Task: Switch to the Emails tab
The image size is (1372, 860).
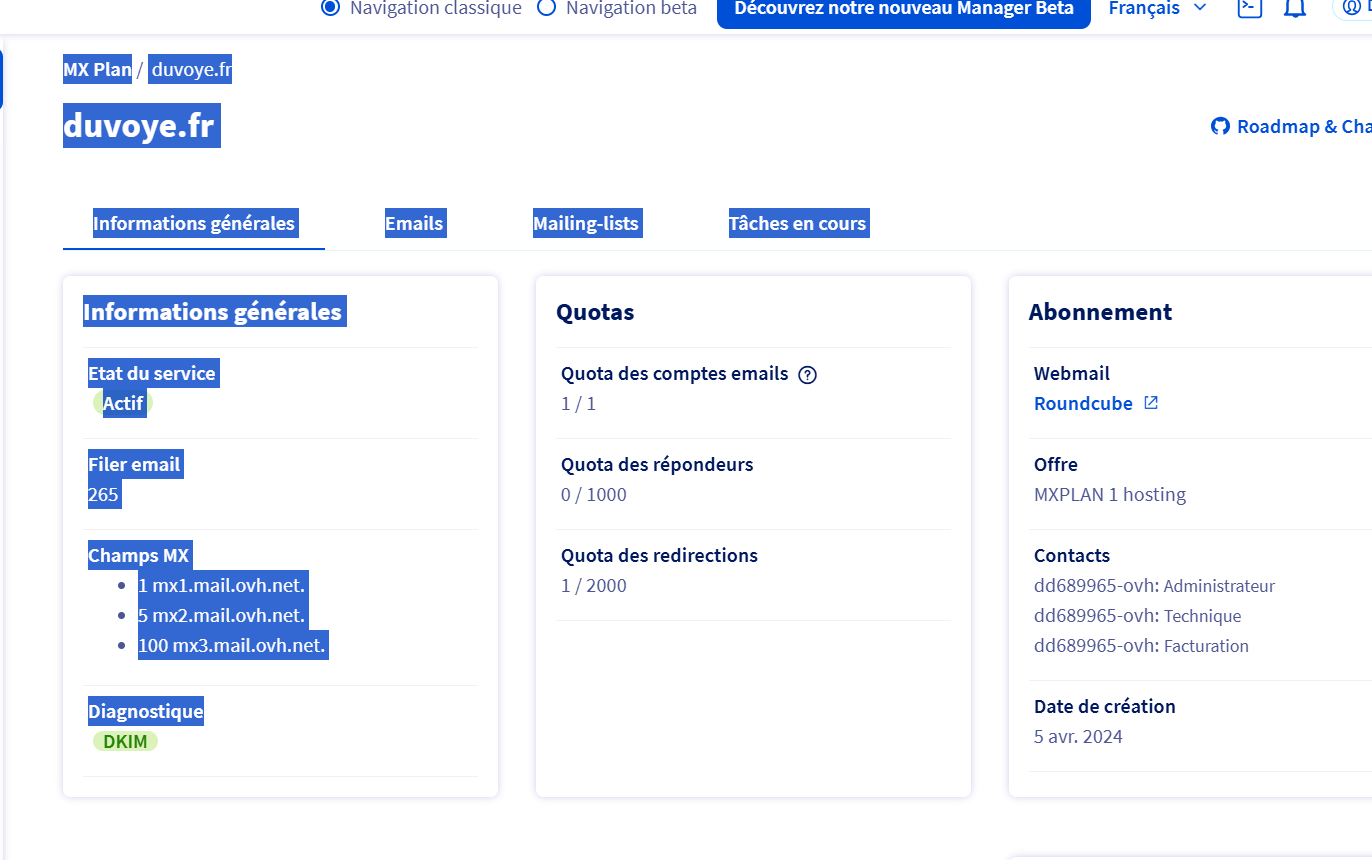Action: coord(414,224)
